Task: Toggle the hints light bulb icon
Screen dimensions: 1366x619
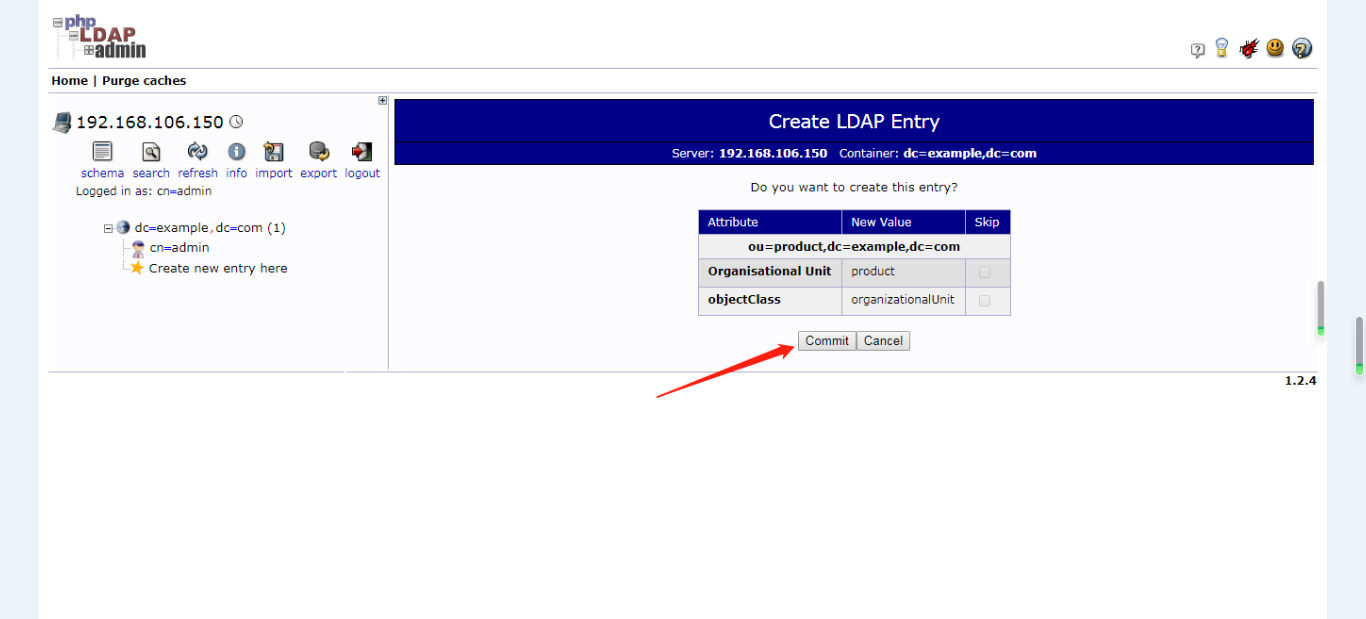Action: pyautogui.click(x=1221, y=47)
